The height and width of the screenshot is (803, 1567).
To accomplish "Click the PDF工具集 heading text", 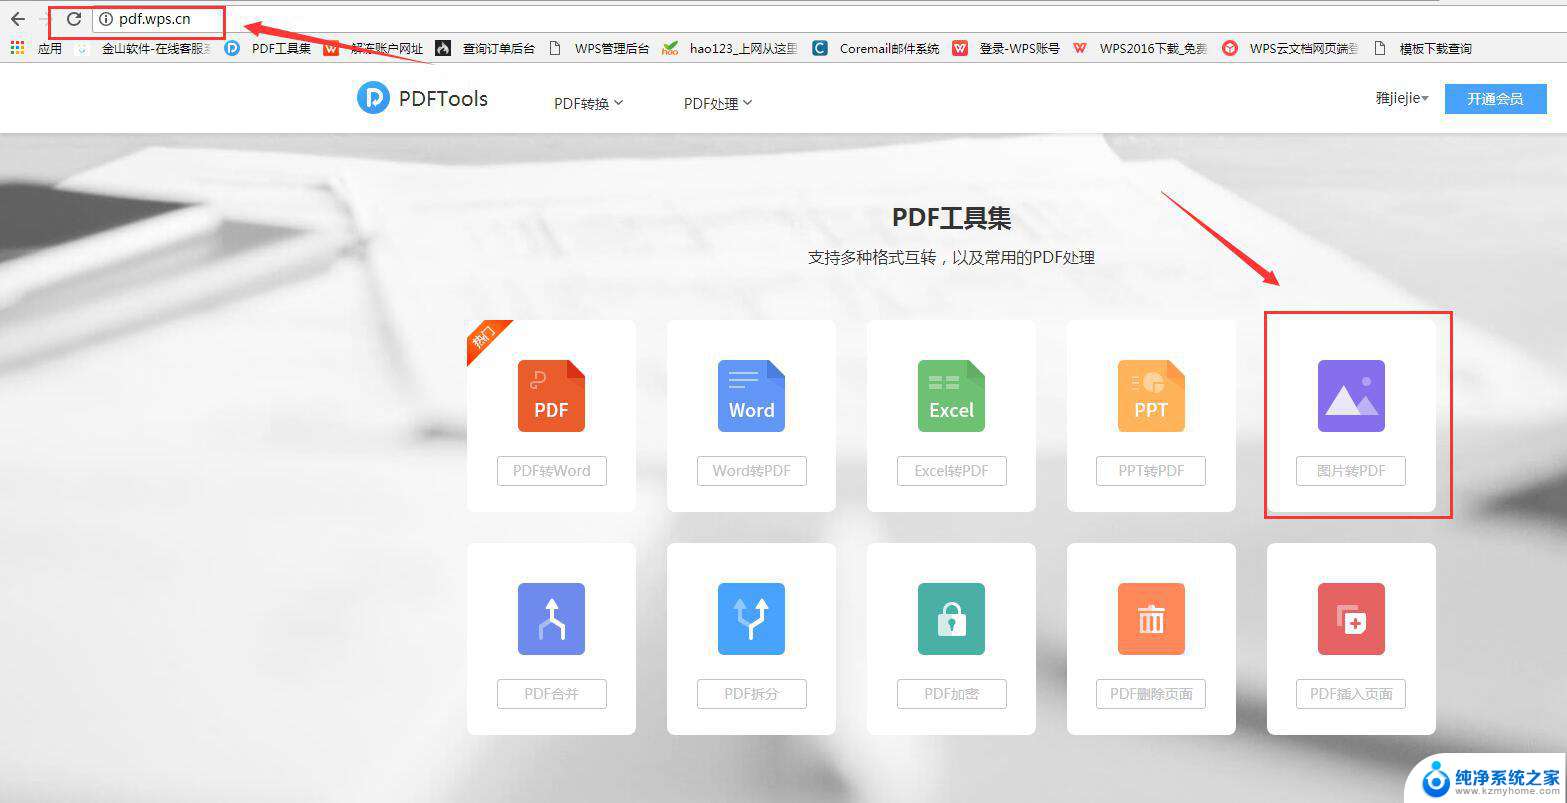I will click(x=951, y=218).
